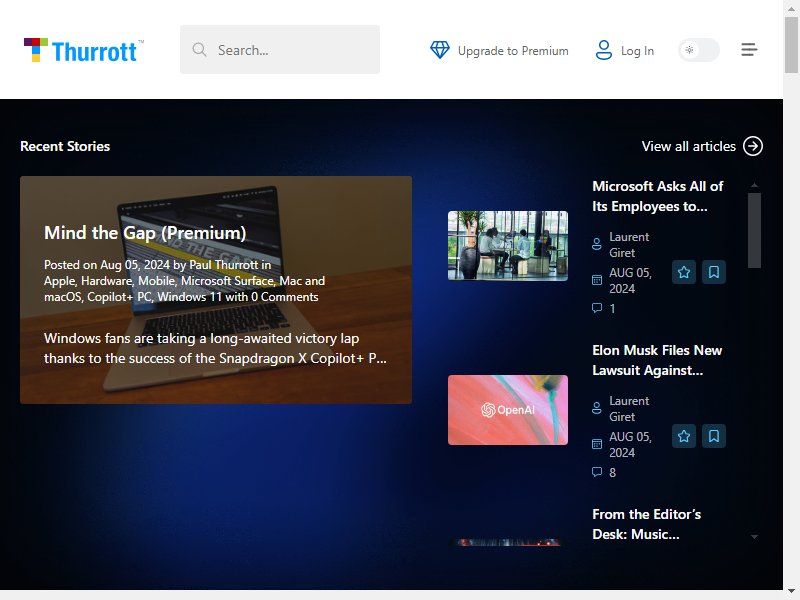This screenshot has height=600, width=800.
Task: Click the View all articles arrow icon
Action: pyautogui.click(x=753, y=146)
